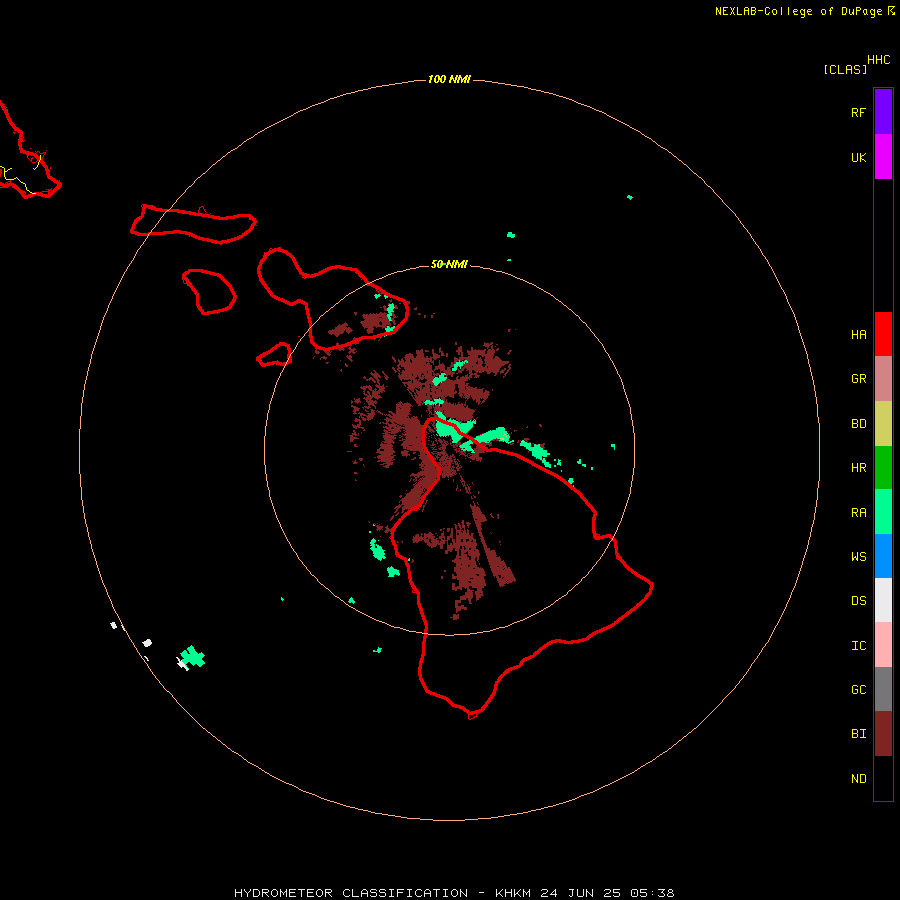Select the gray GC legend swatch
Screen dimensions: 900x900
[x=883, y=689]
